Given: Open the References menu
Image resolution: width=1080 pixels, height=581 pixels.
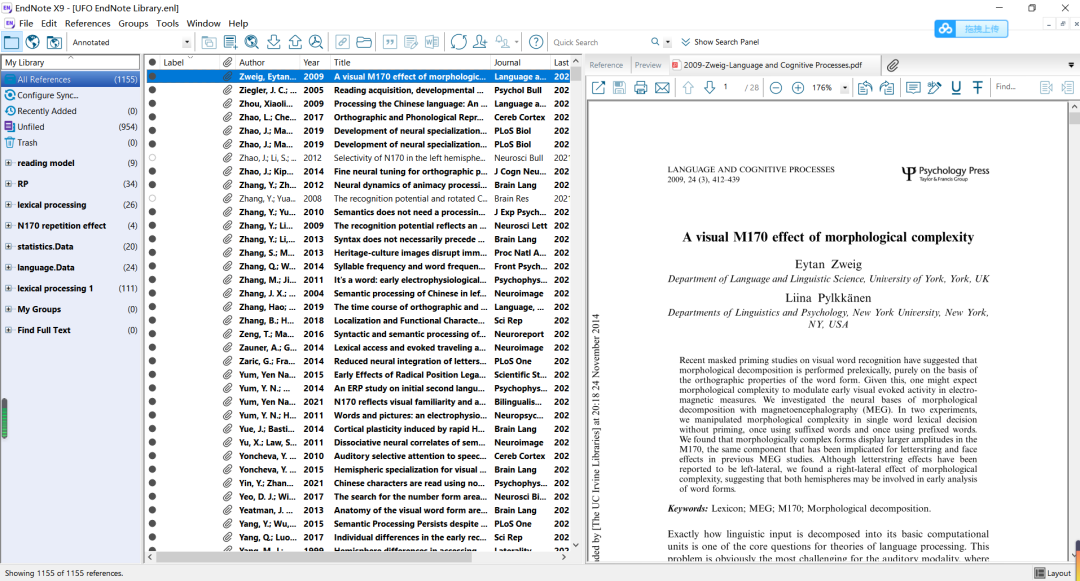Looking at the screenshot, I should pyautogui.click(x=88, y=23).
